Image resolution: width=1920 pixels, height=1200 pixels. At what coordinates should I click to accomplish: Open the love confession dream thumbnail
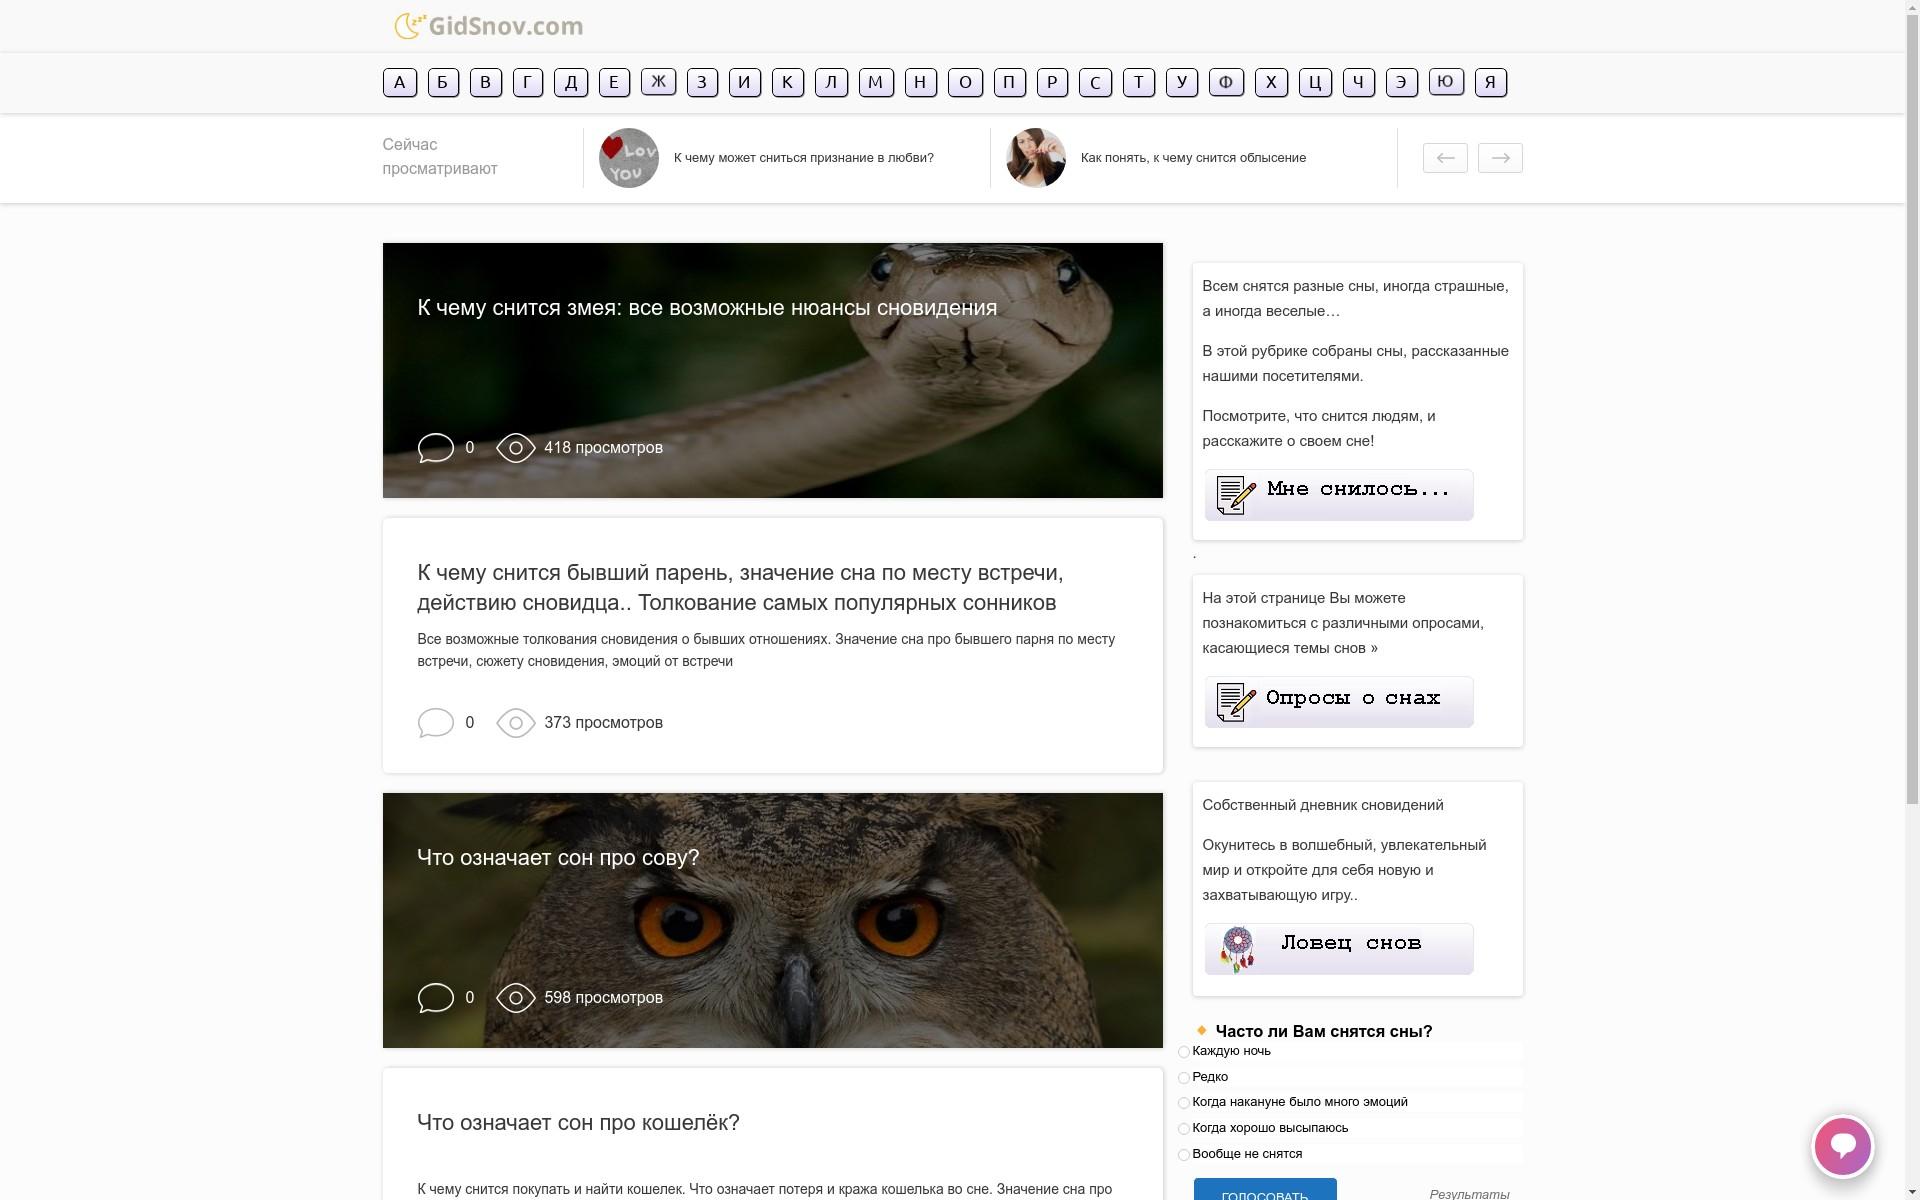point(628,158)
